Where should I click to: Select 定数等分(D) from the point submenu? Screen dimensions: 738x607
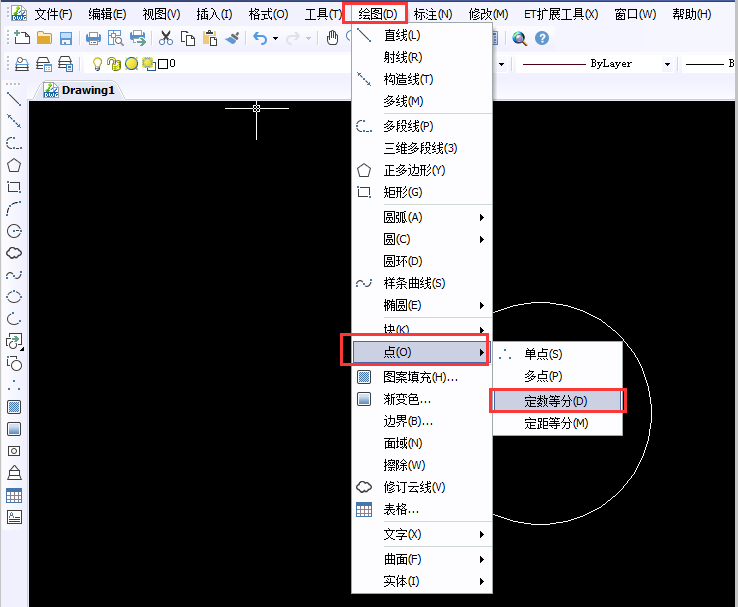point(557,401)
